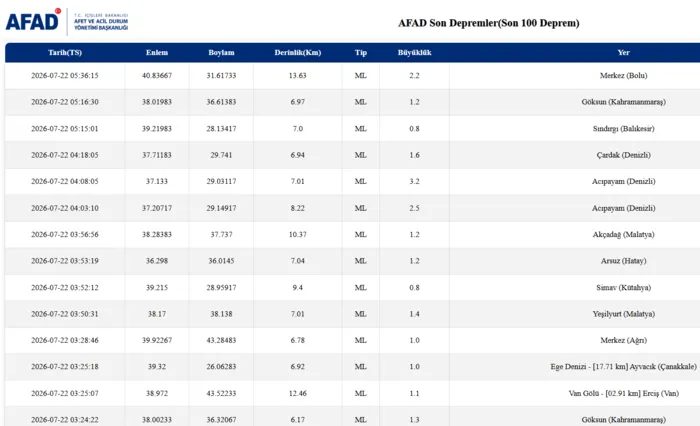Click depth value 6.97
The width and height of the screenshot is (700, 426).
point(297,102)
